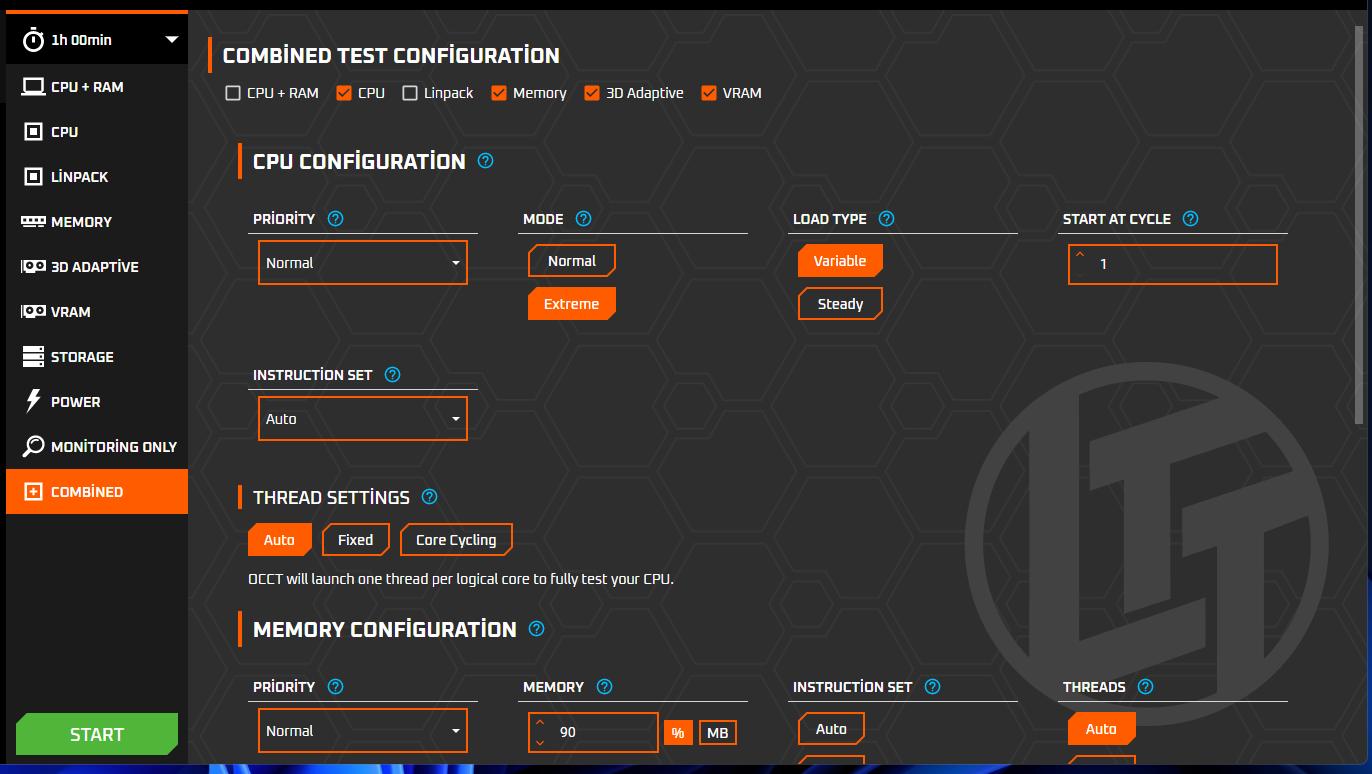The height and width of the screenshot is (774, 1372).
Task: Uncheck the Memory test checkbox
Action: coord(499,93)
